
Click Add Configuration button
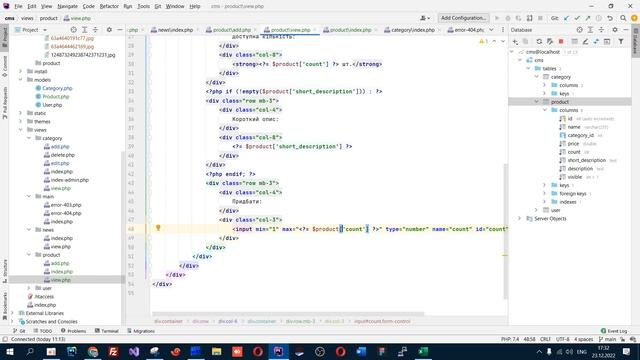[463, 18]
